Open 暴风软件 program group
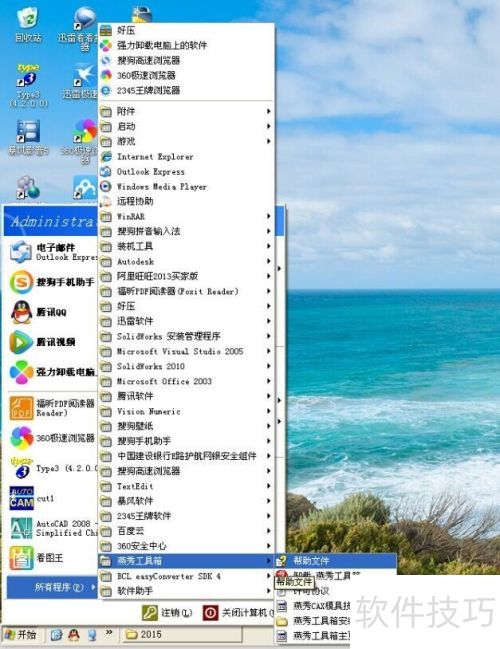The image size is (500, 649). pos(187,501)
